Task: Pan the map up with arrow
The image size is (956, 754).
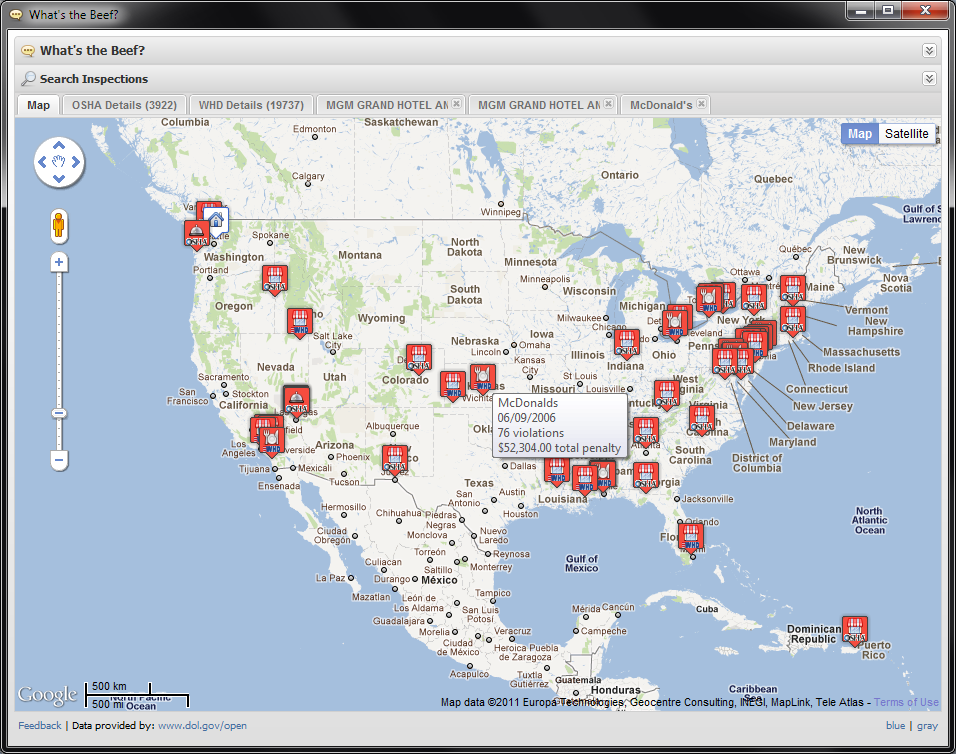Action: tap(59, 145)
